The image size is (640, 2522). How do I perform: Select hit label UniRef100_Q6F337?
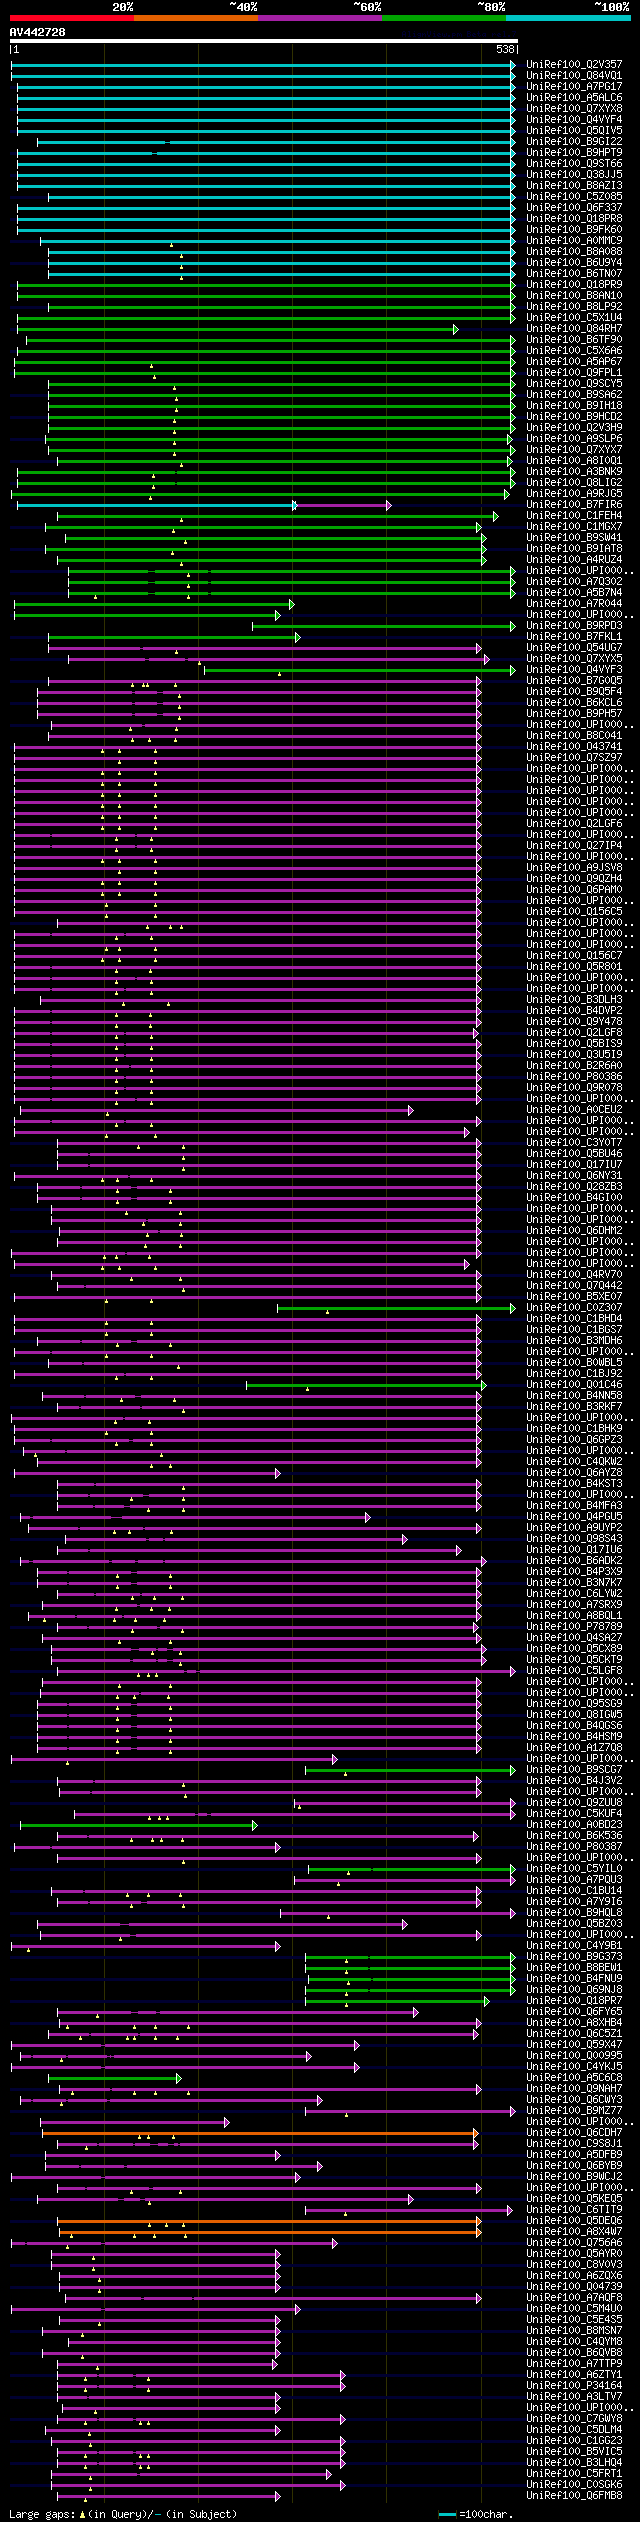pyautogui.click(x=574, y=207)
